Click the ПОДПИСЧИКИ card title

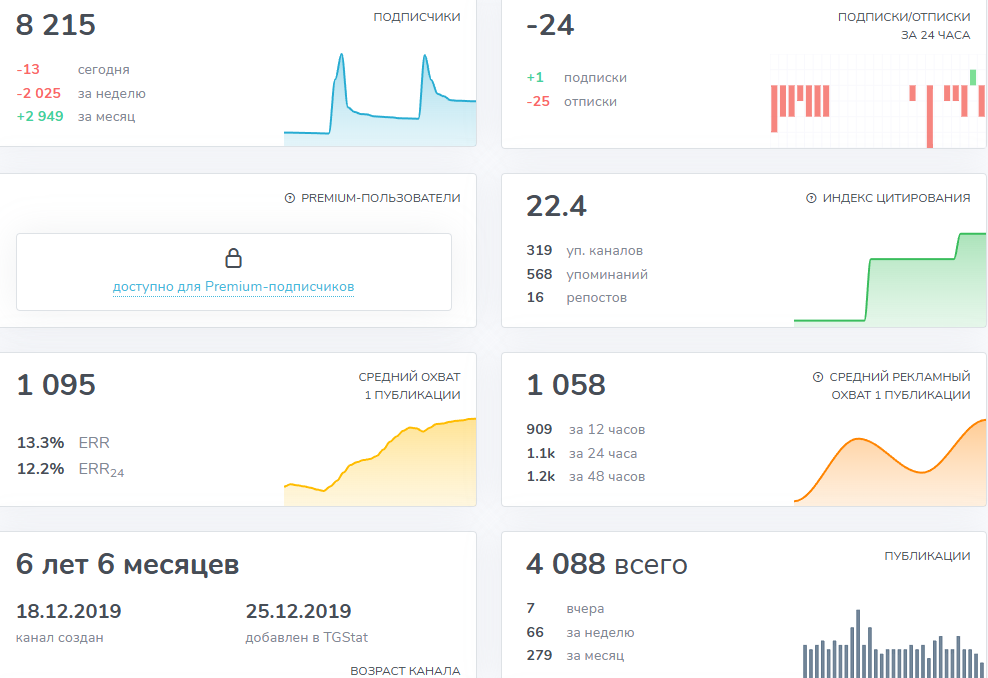pyautogui.click(x=416, y=17)
